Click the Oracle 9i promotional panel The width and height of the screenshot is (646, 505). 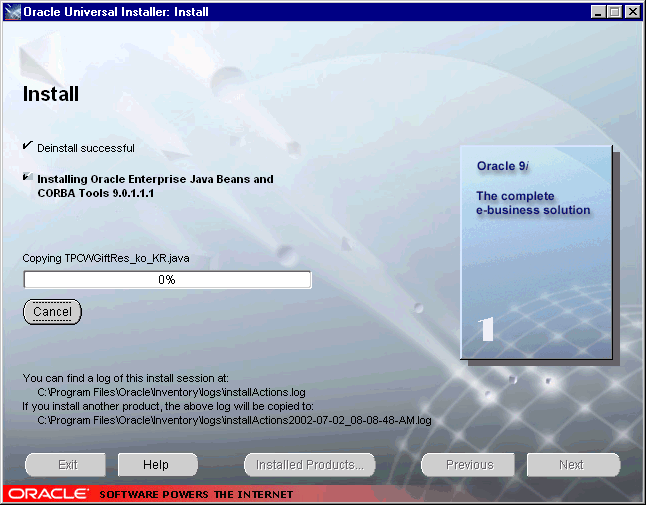[x=536, y=252]
